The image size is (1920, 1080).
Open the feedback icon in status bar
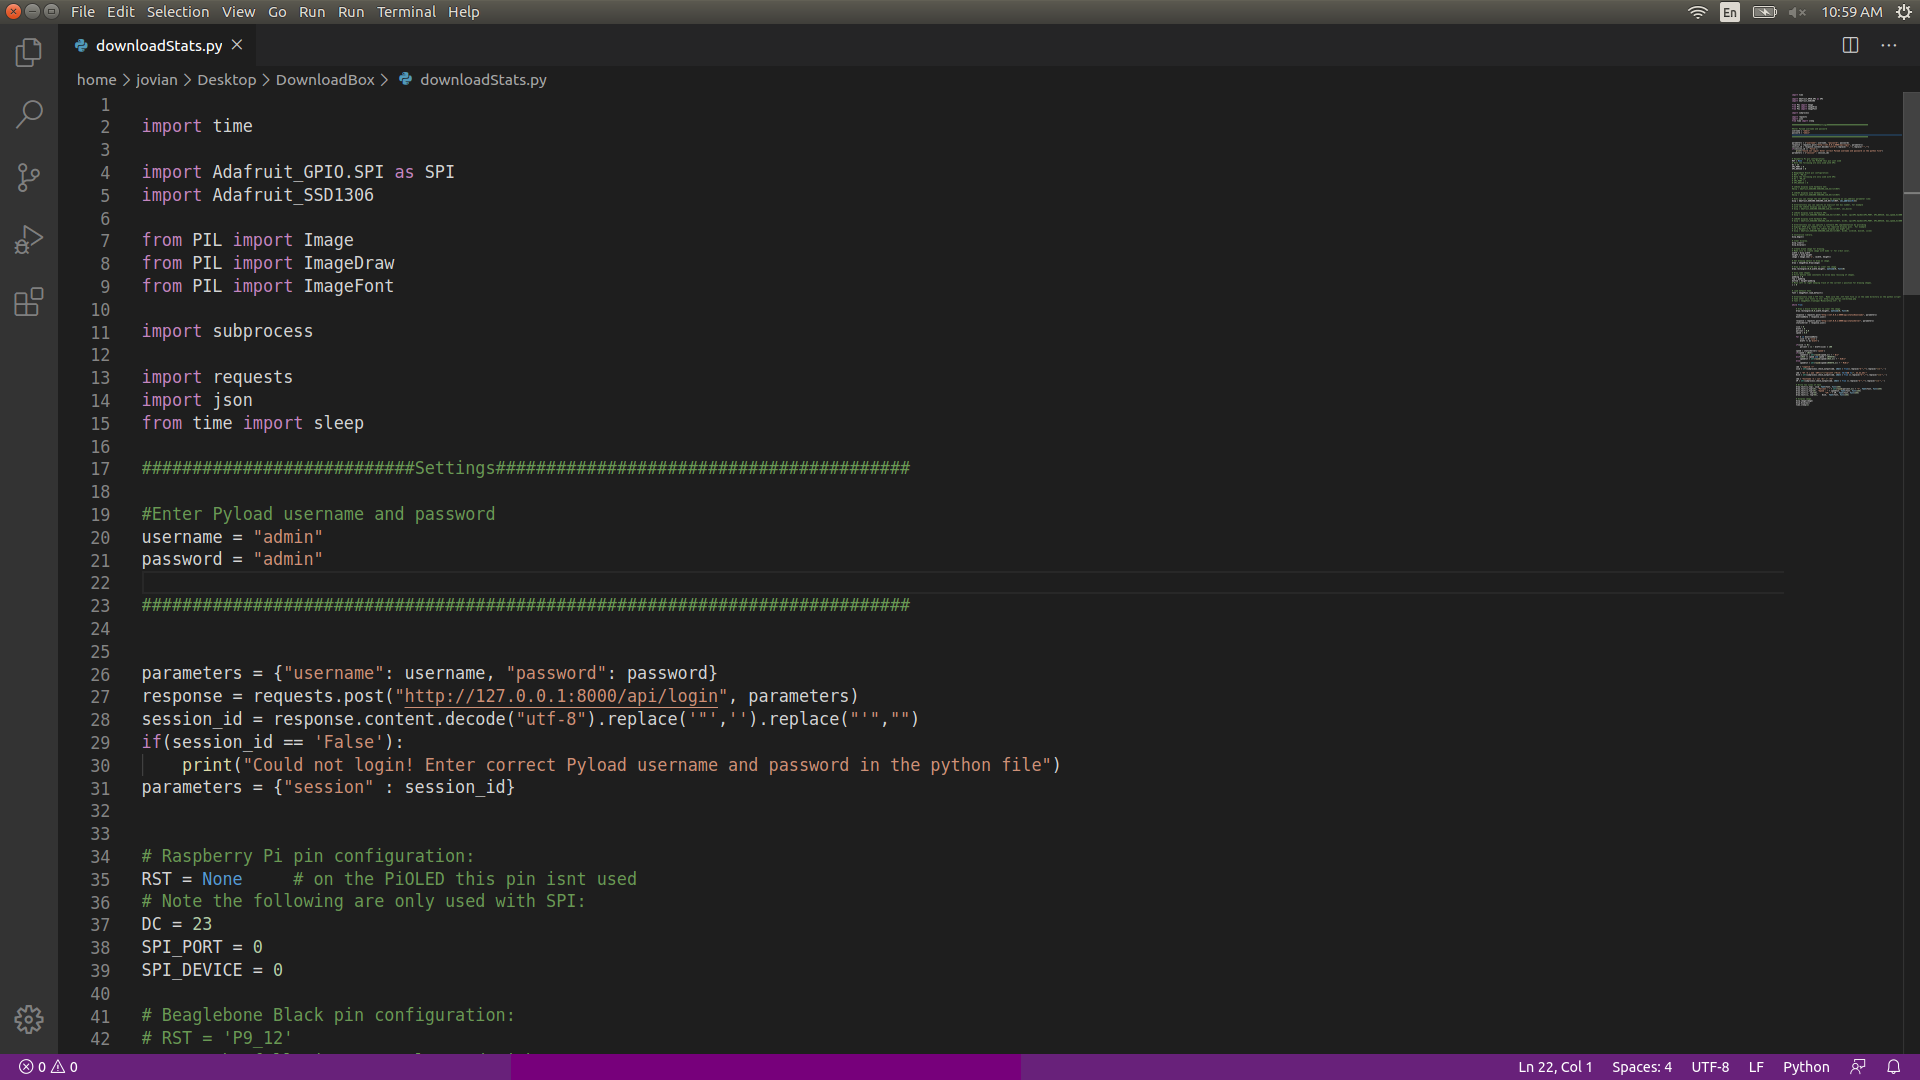click(x=1858, y=1067)
